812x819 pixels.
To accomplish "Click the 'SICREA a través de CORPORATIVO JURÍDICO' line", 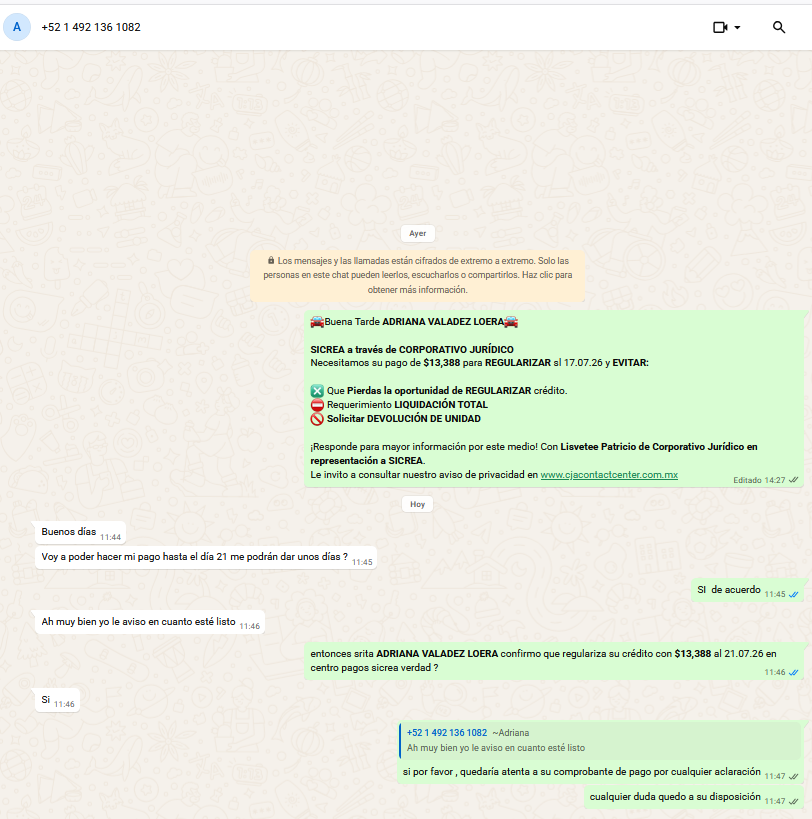I will click(412, 349).
